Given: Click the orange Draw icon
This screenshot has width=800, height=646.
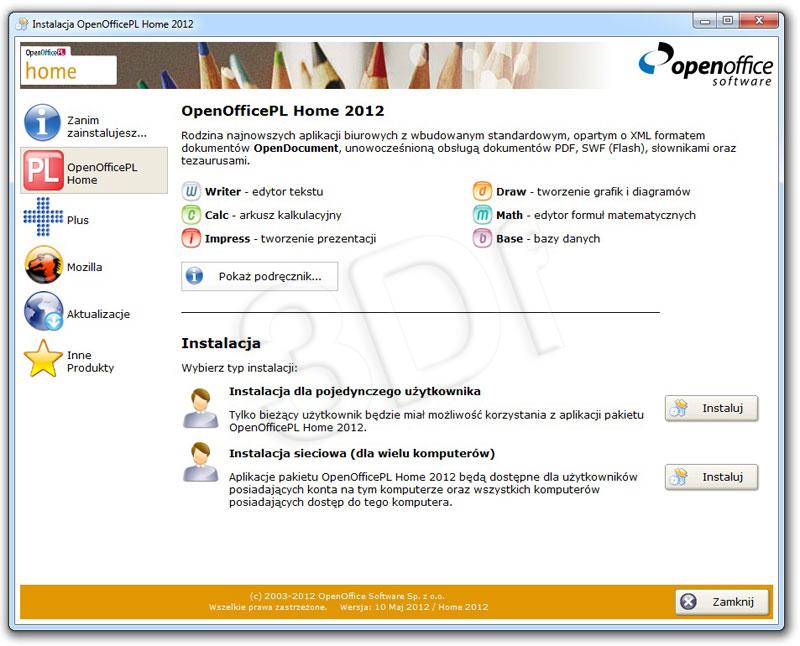Looking at the screenshot, I should [x=482, y=191].
